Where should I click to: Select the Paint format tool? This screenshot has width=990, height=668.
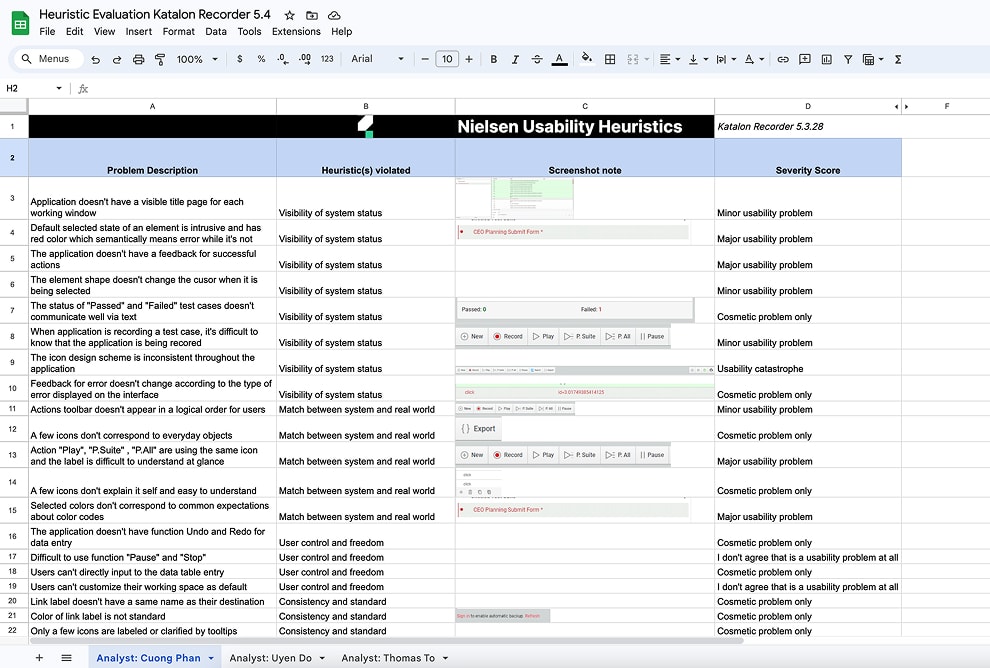click(160, 59)
